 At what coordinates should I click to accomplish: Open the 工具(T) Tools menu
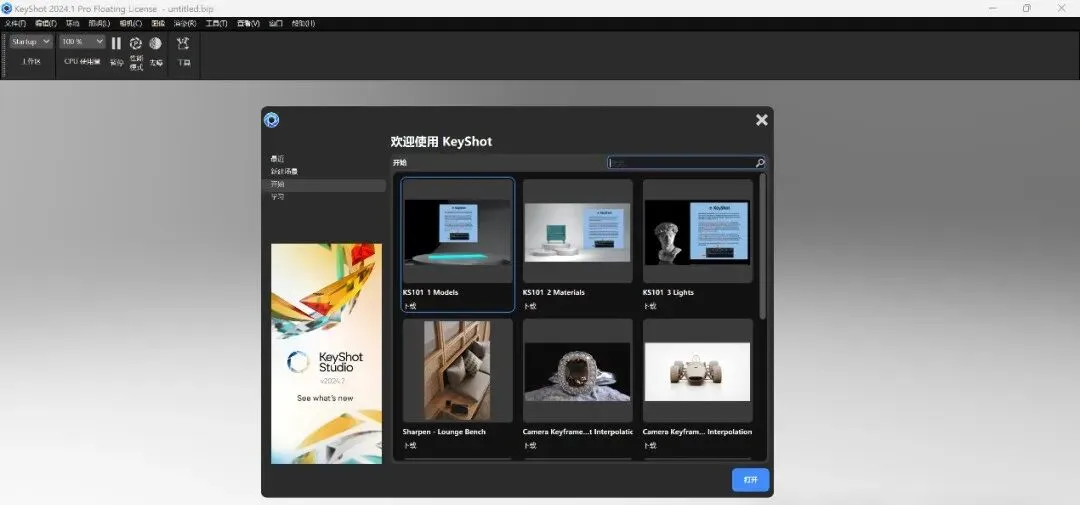coord(216,23)
